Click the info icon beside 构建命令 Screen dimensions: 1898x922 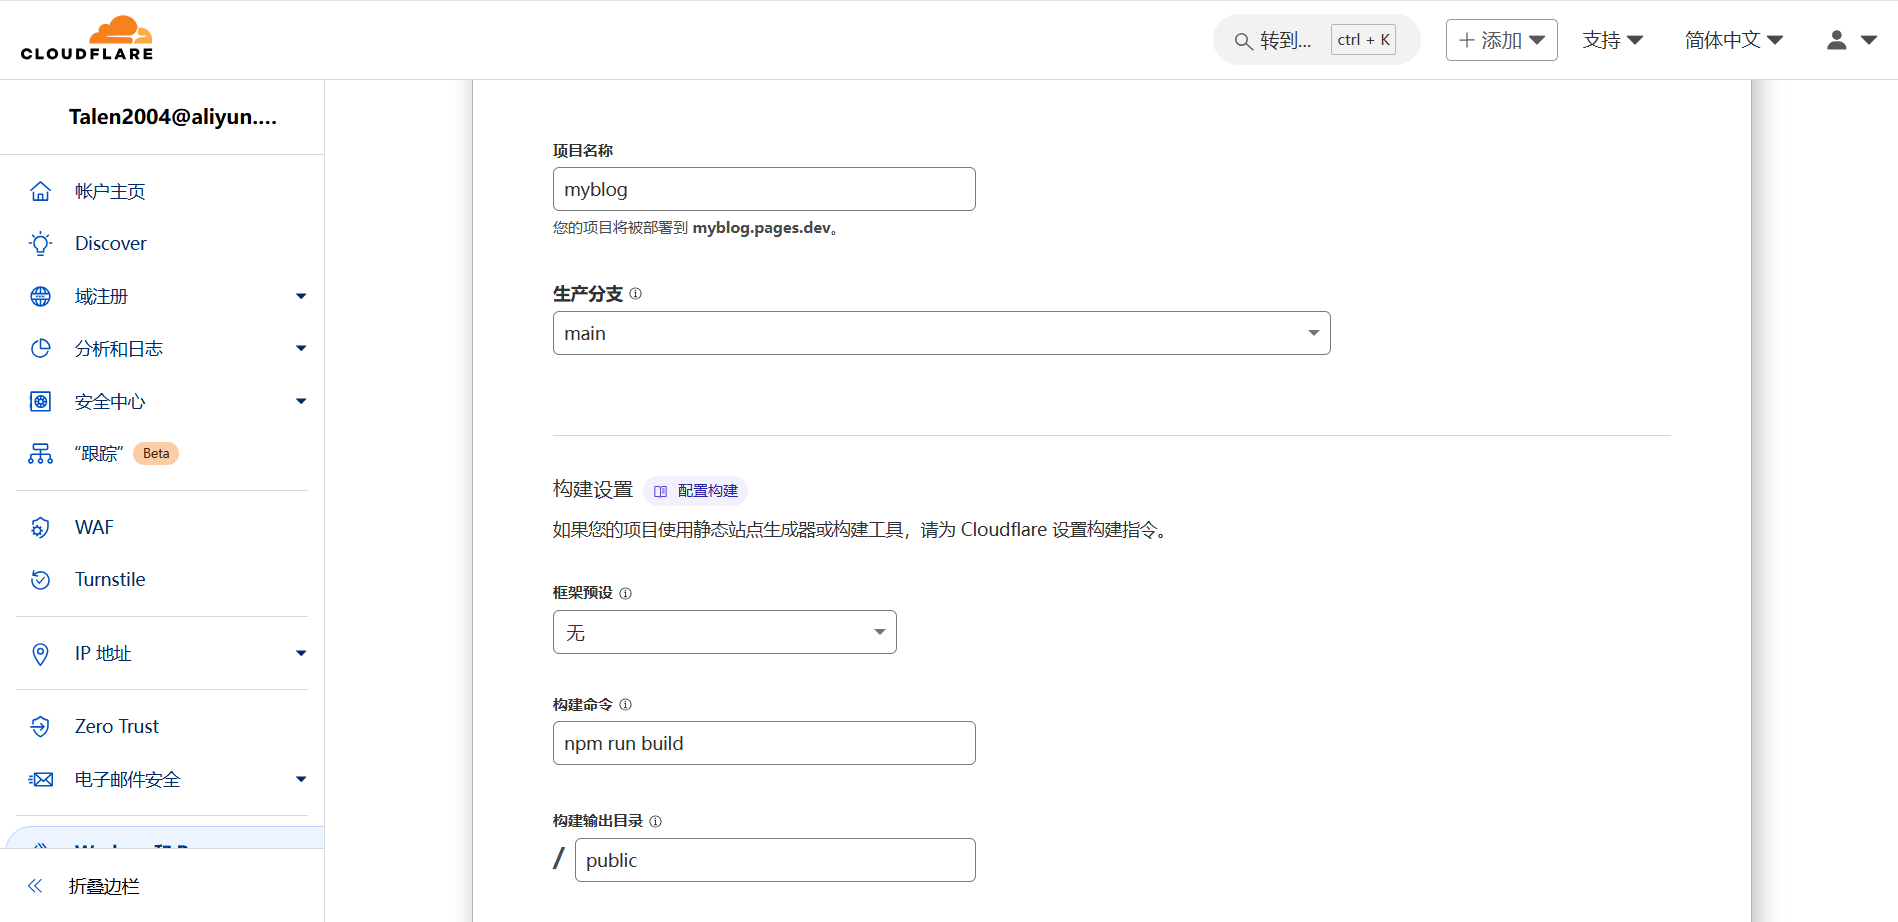pyautogui.click(x=625, y=705)
